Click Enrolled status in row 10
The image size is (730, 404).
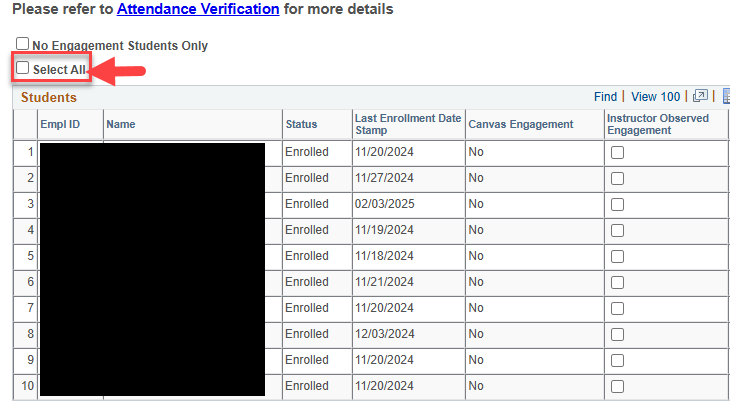(307, 386)
